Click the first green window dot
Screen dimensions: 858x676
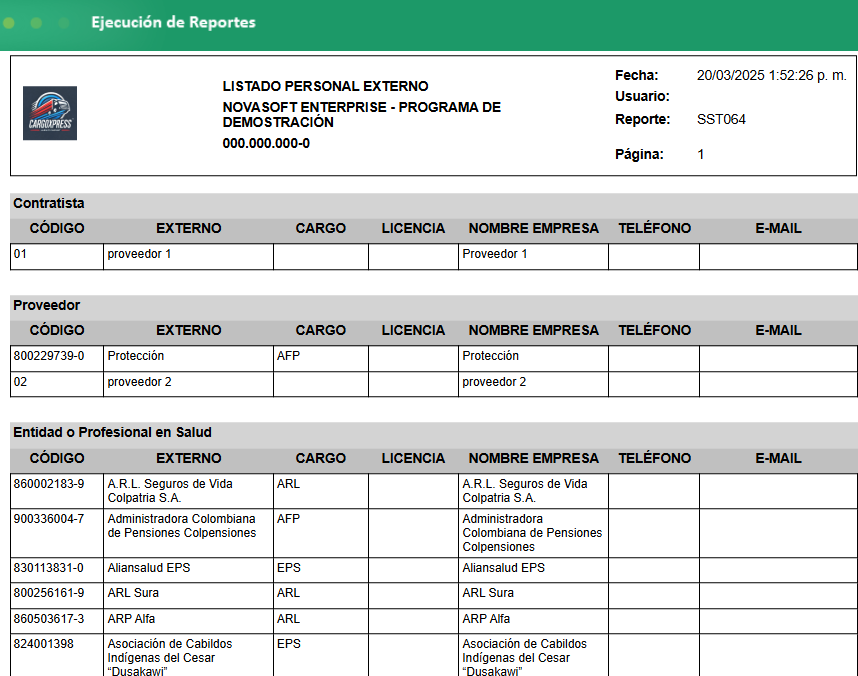click(9, 23)
